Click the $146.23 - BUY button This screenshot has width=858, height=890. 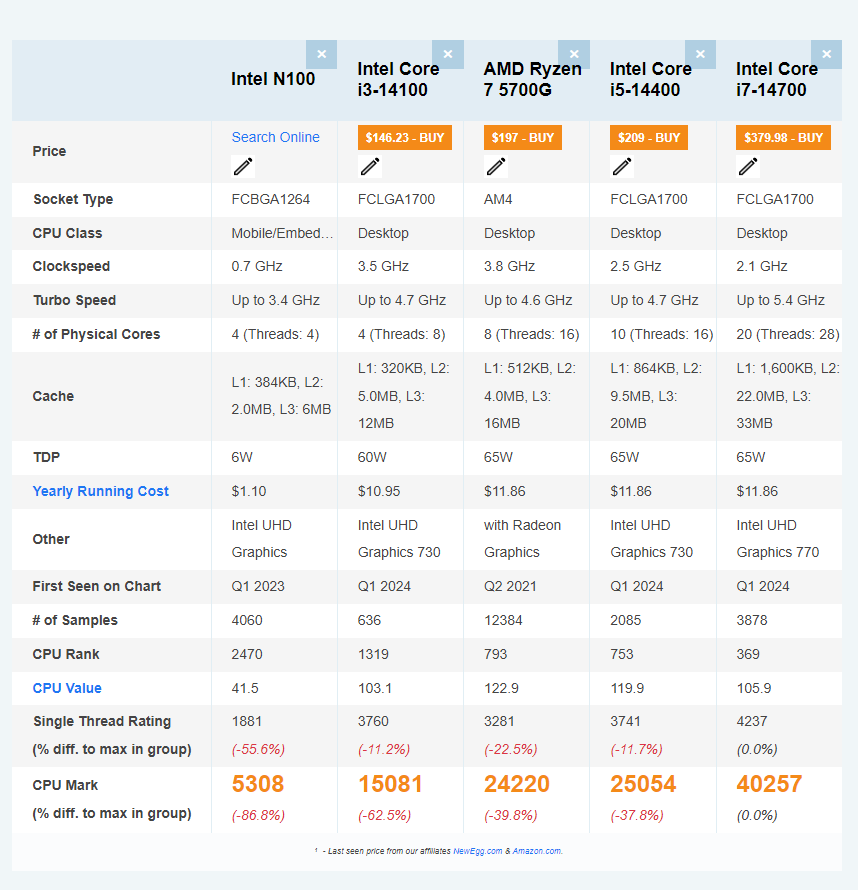point(405,137)
